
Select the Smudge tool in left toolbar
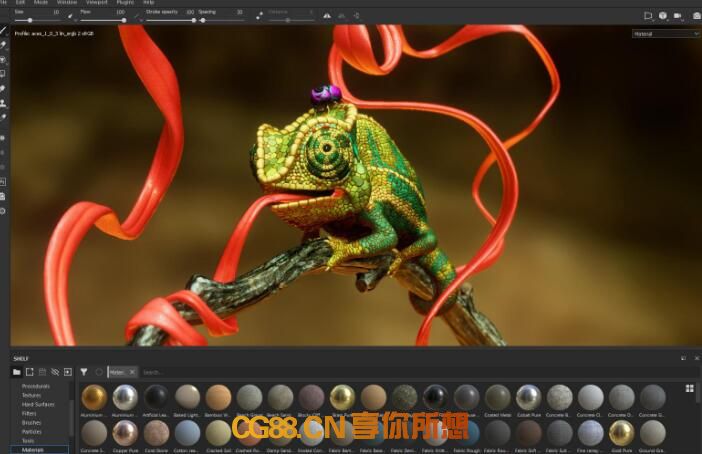3,89
